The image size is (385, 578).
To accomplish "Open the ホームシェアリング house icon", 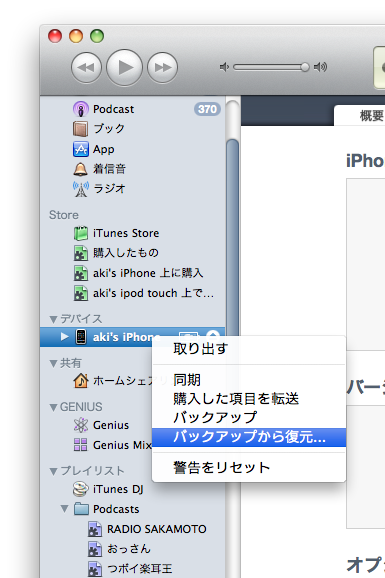I will 81,380.
